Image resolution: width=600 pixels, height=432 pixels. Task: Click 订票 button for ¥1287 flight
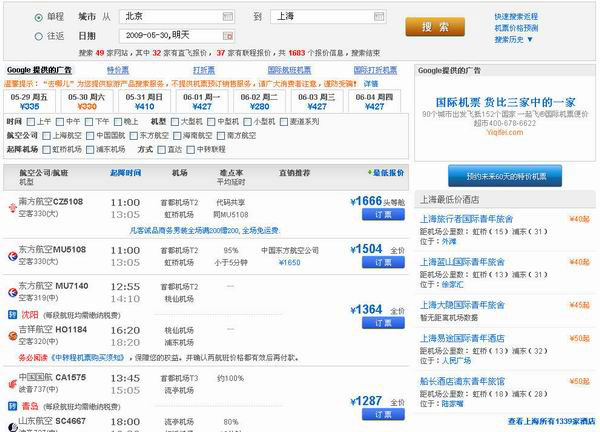383,414
